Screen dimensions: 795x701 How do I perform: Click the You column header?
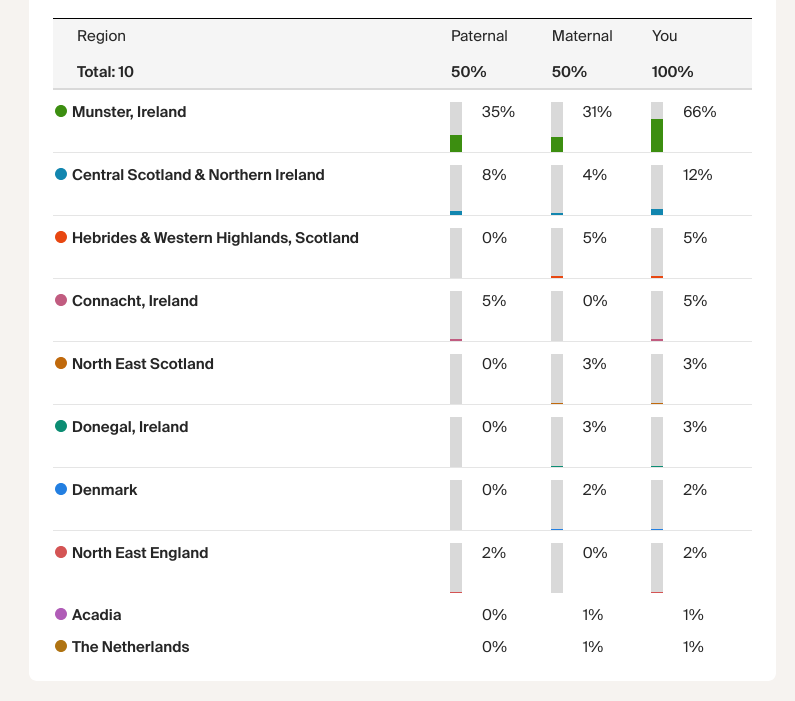(665, 36)
